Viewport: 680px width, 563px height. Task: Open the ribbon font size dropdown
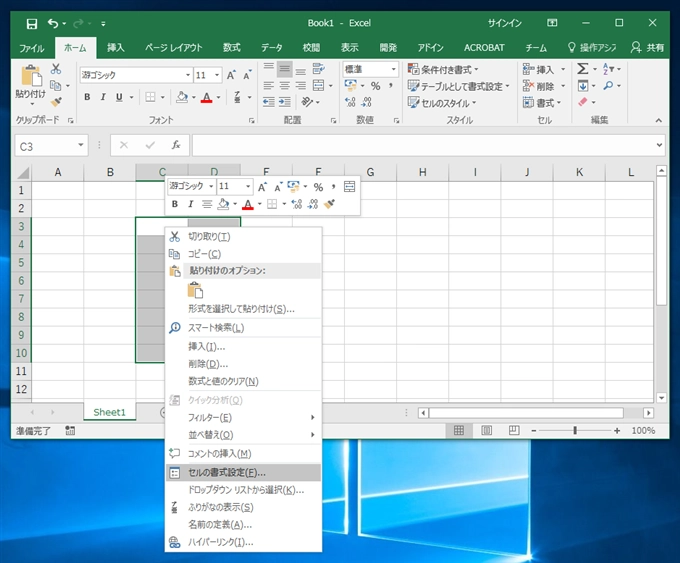[x=217, y=75]
